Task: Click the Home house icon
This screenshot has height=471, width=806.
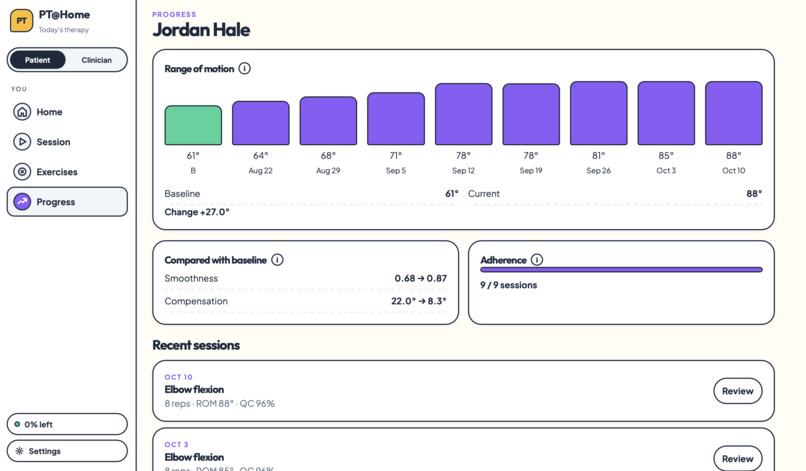Action: point(22,112)
